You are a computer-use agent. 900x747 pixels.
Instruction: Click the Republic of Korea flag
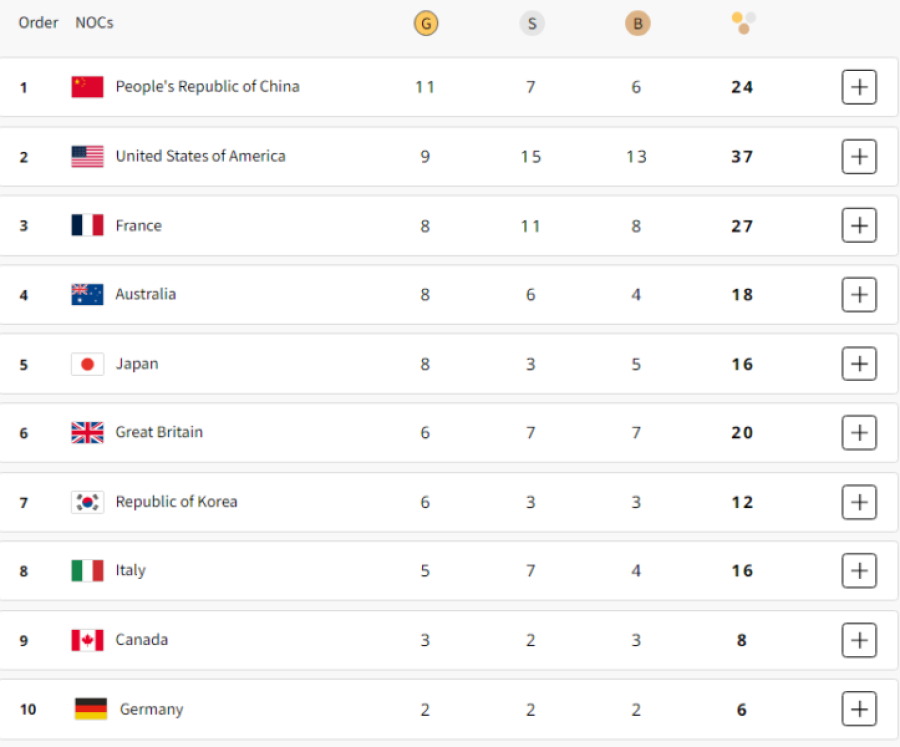[x=87, y=502]
